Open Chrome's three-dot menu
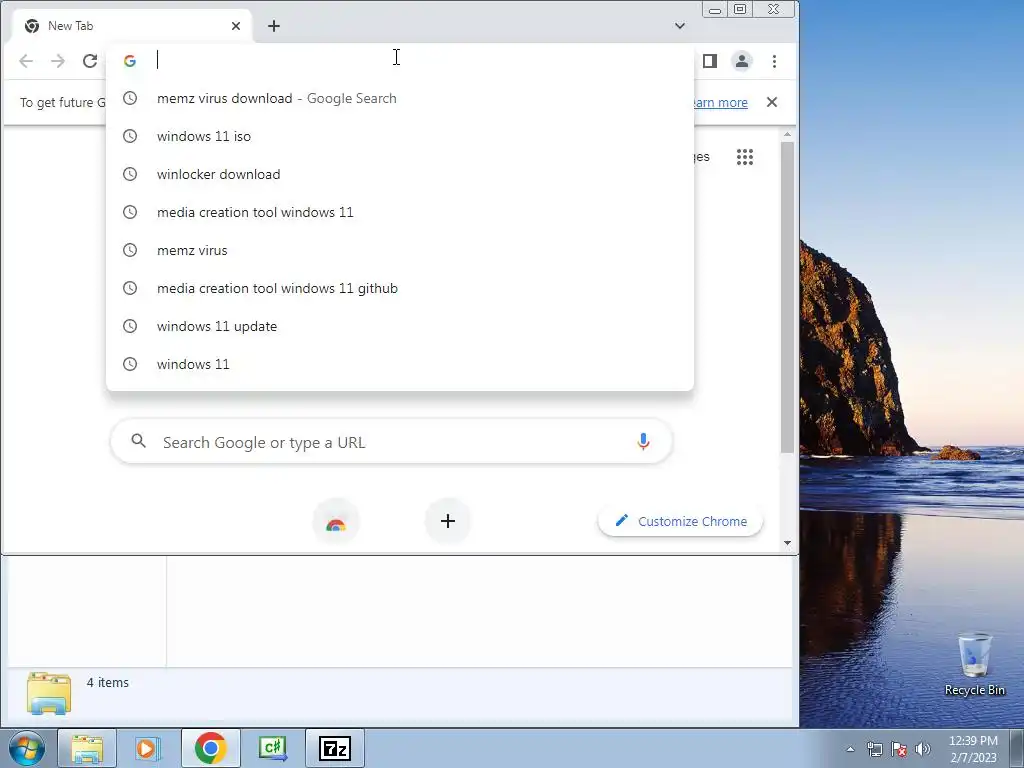 coord(775,61)
